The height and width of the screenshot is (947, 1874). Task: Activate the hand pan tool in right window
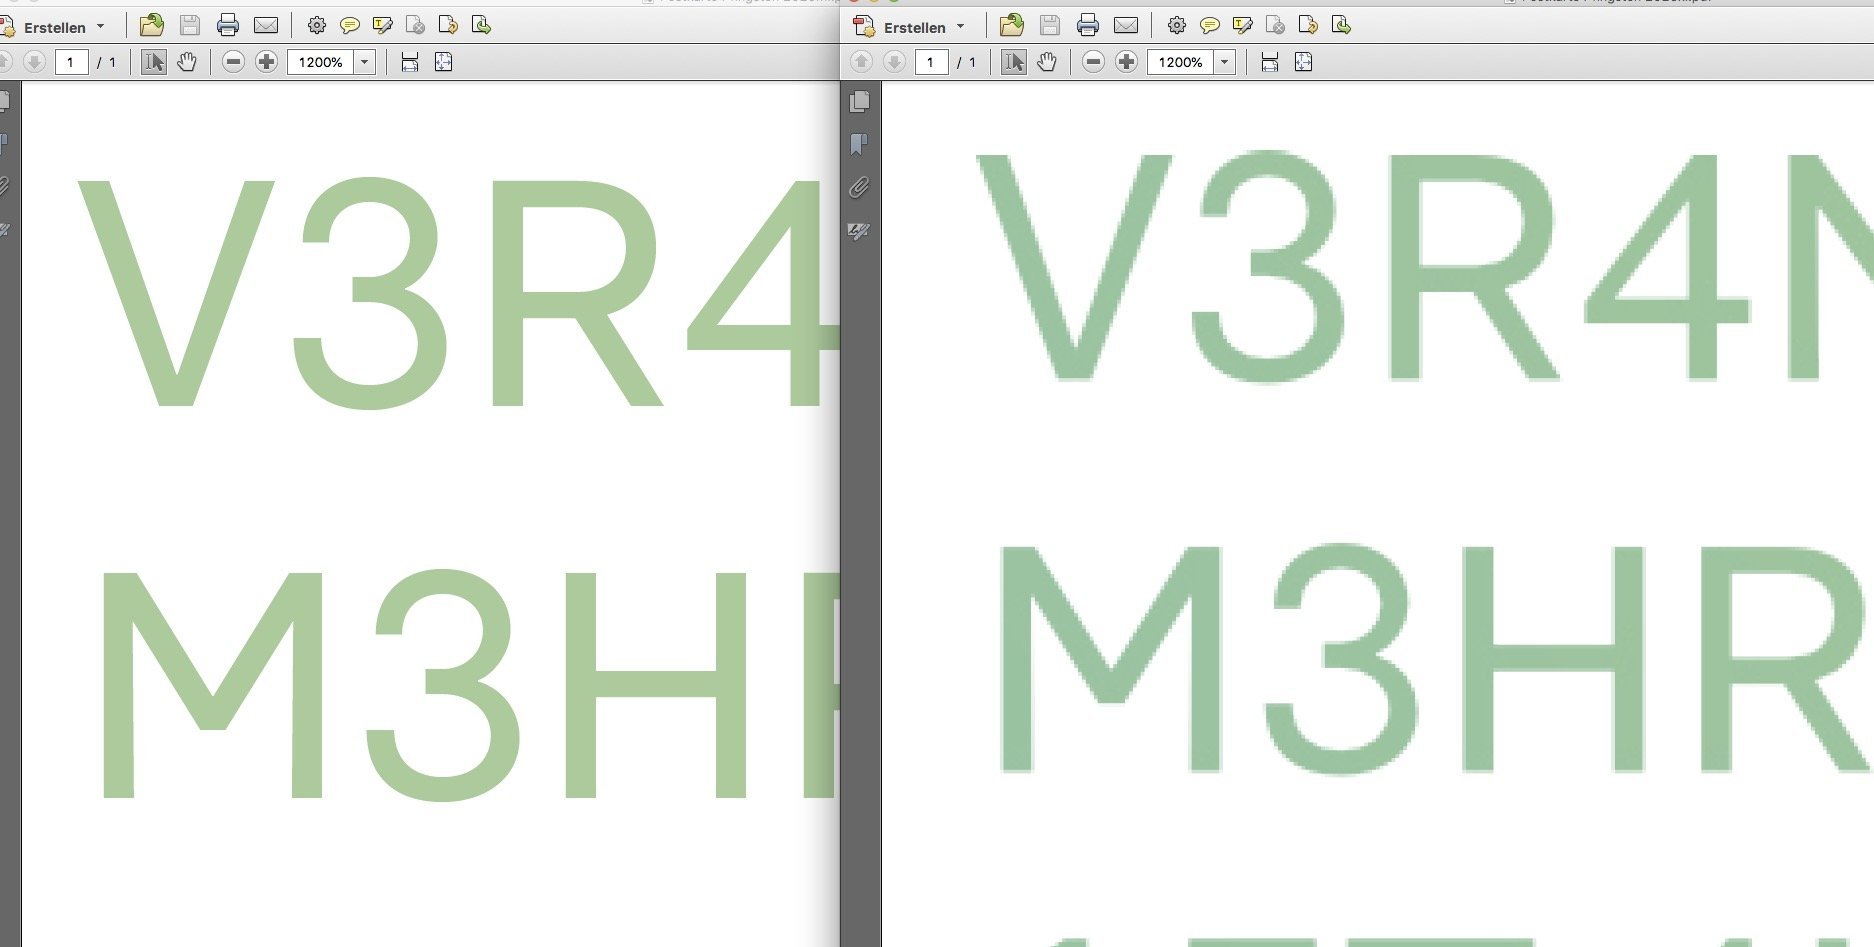click(1047, 62)
